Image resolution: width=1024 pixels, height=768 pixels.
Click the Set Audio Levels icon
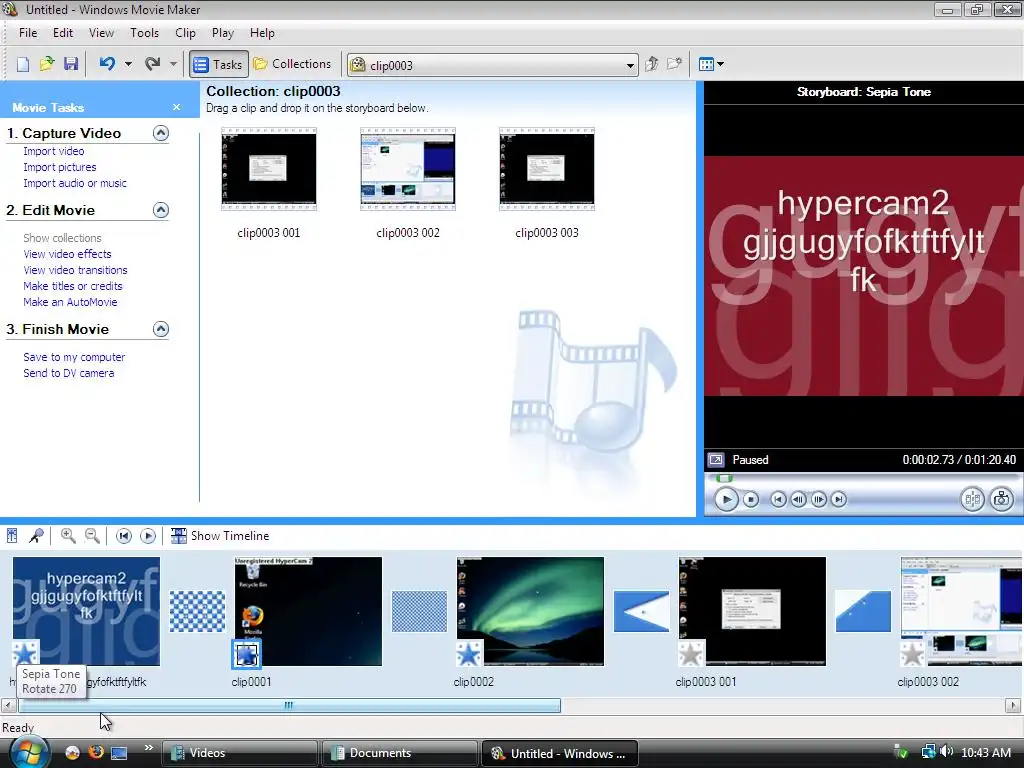coord(12,536)
